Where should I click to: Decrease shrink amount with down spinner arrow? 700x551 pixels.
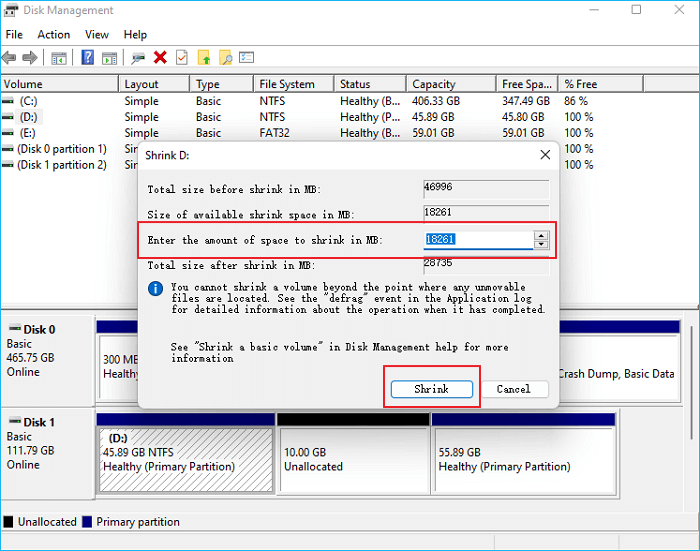(x=541, y=244)
